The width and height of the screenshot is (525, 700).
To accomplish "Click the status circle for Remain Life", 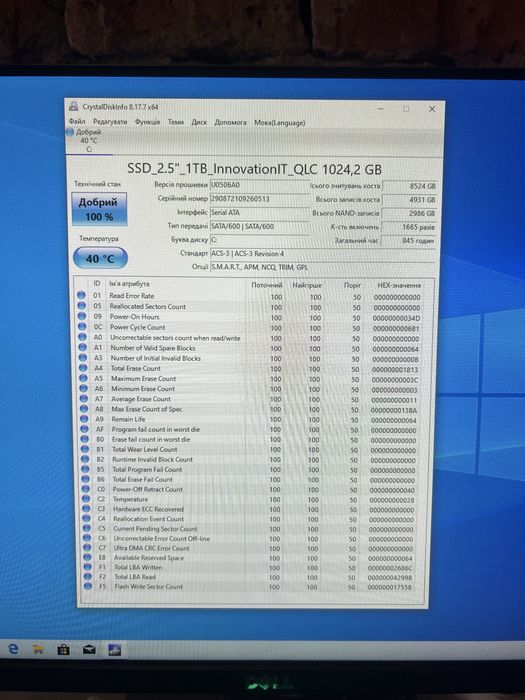I will pos(84,419).
